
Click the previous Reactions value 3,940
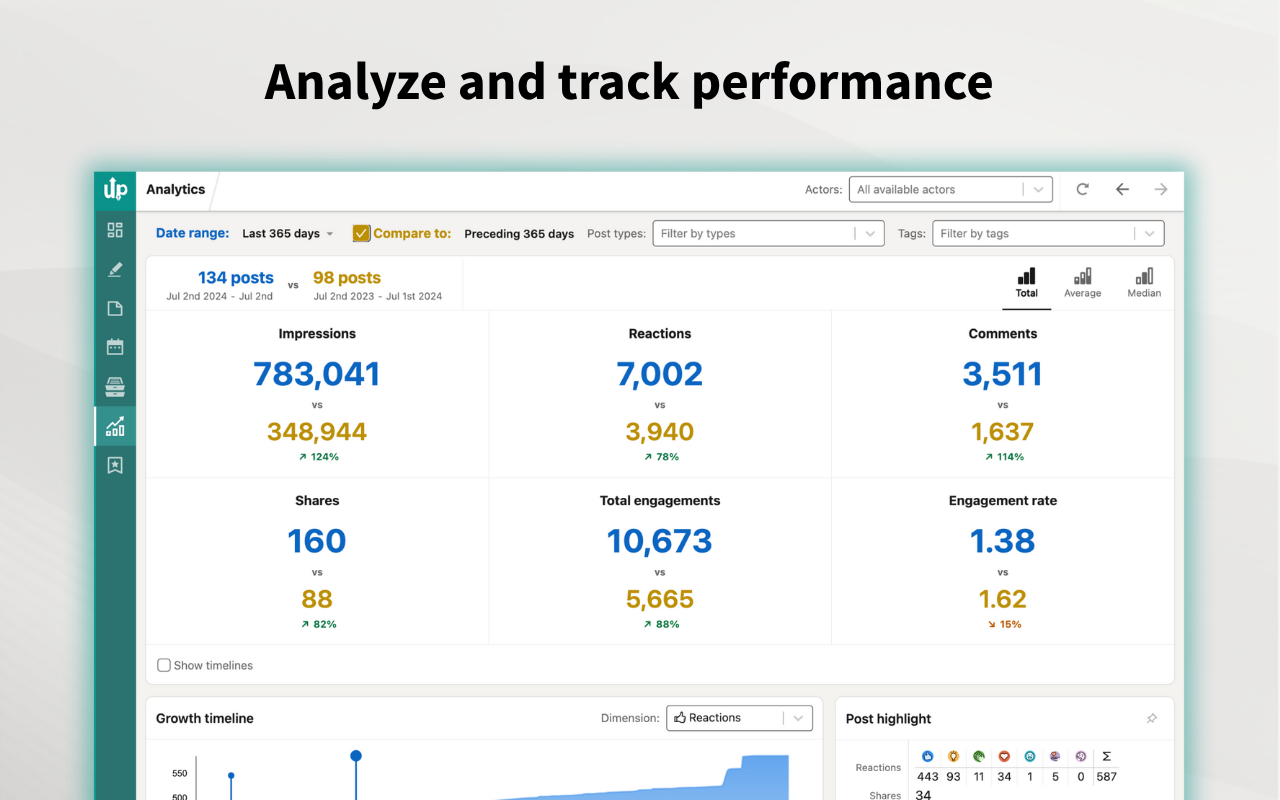click(x=660, y=432)
